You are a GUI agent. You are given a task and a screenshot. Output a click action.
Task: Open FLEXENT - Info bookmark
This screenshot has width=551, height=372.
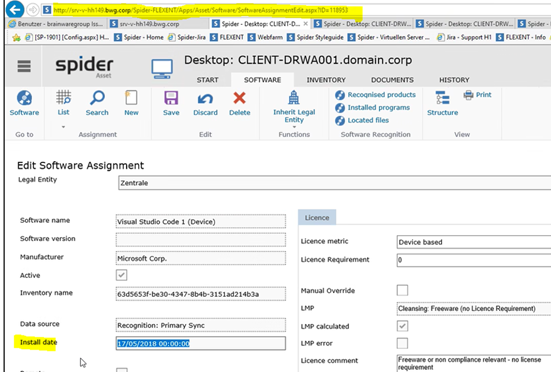[521, 37]
